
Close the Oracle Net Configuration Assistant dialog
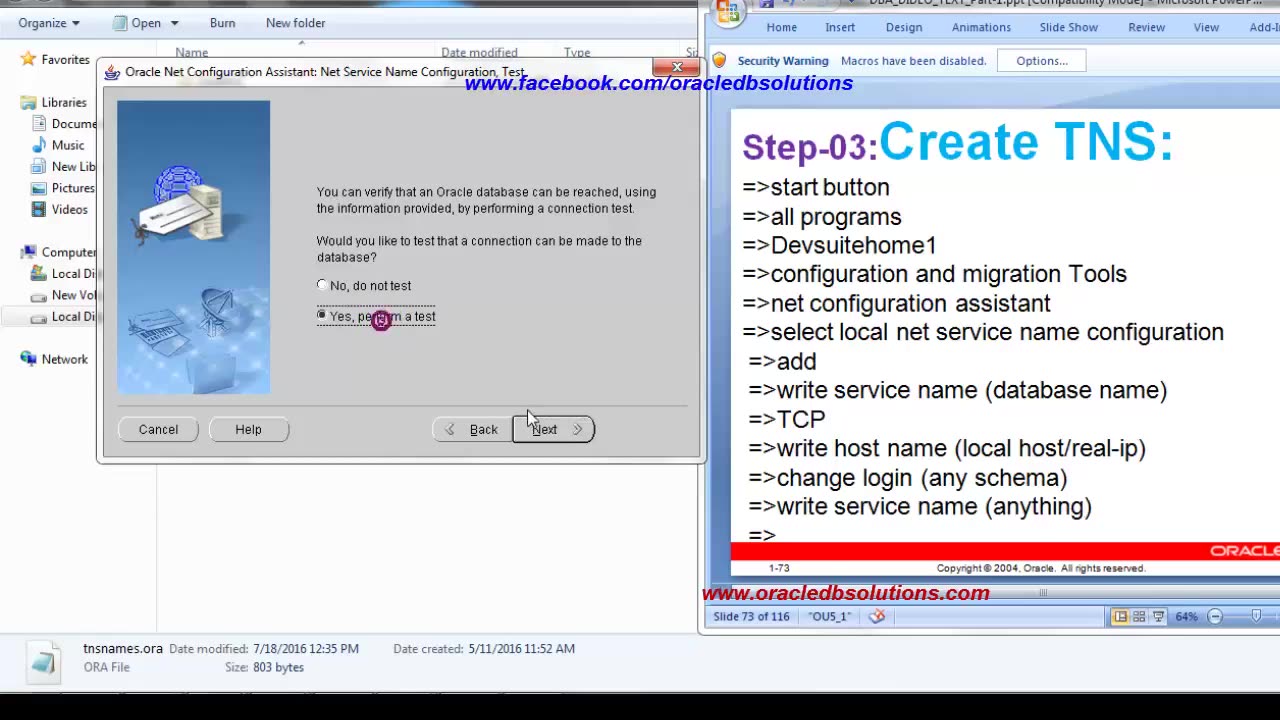677,68
